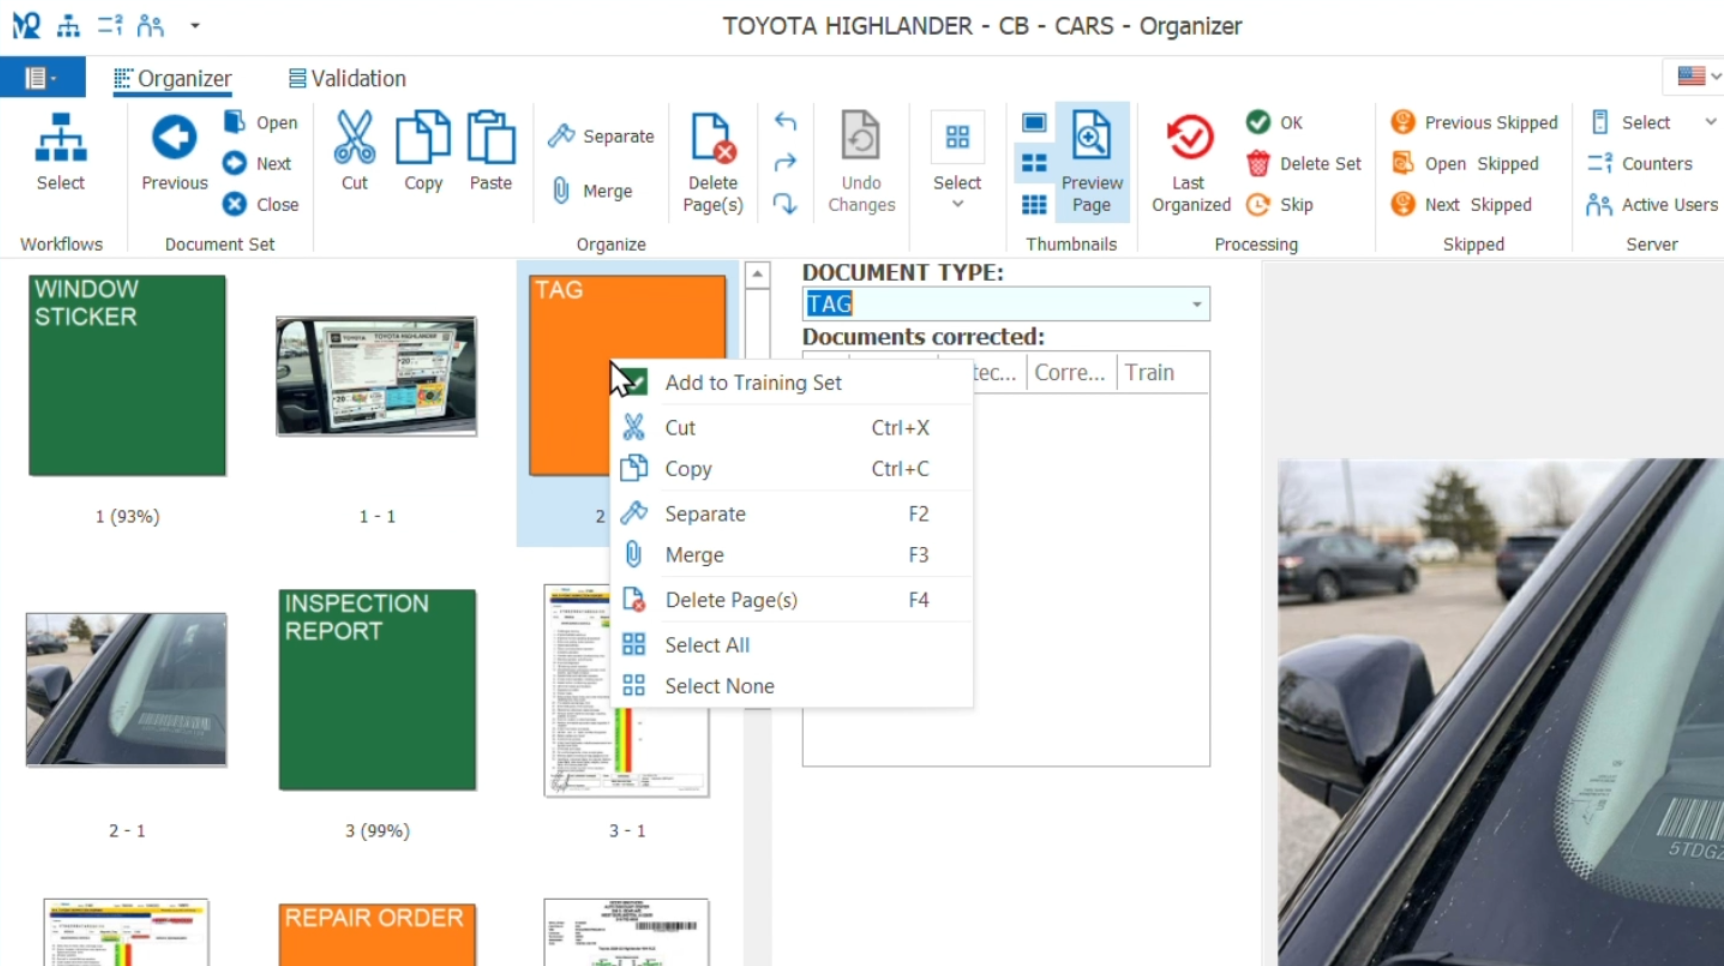Click Open Skipped button

coord(1465,163)
